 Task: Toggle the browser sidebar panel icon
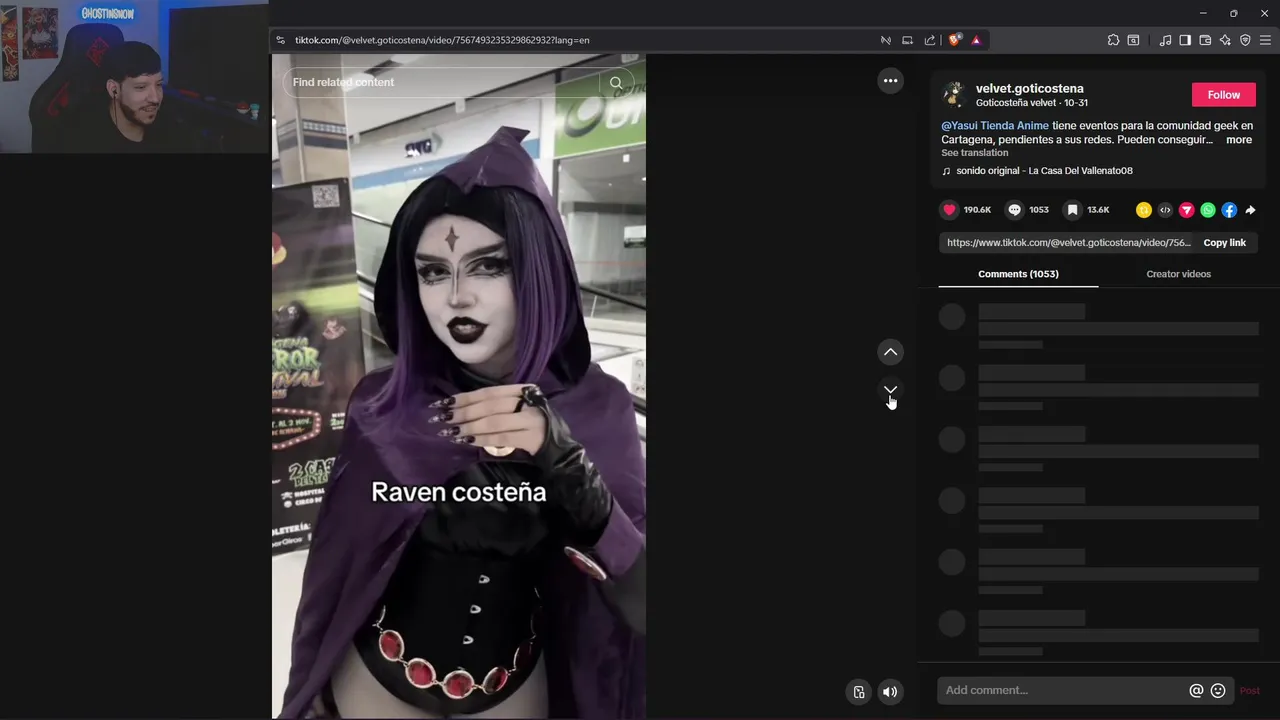(1185, 40)
